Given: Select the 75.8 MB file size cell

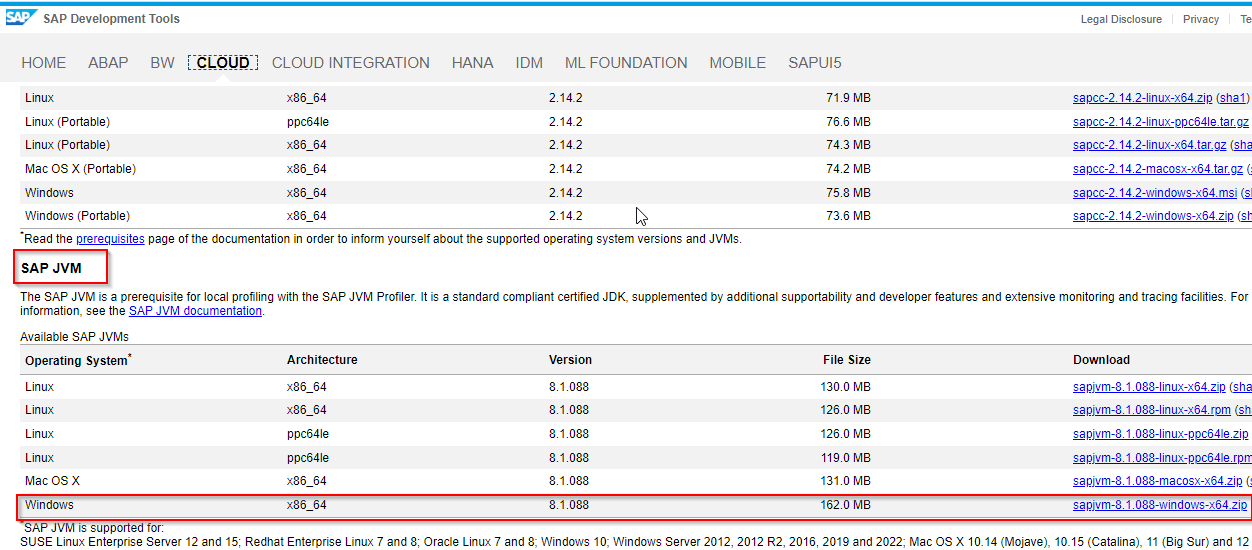Looking at the screenshot, I should pos(848,193).
